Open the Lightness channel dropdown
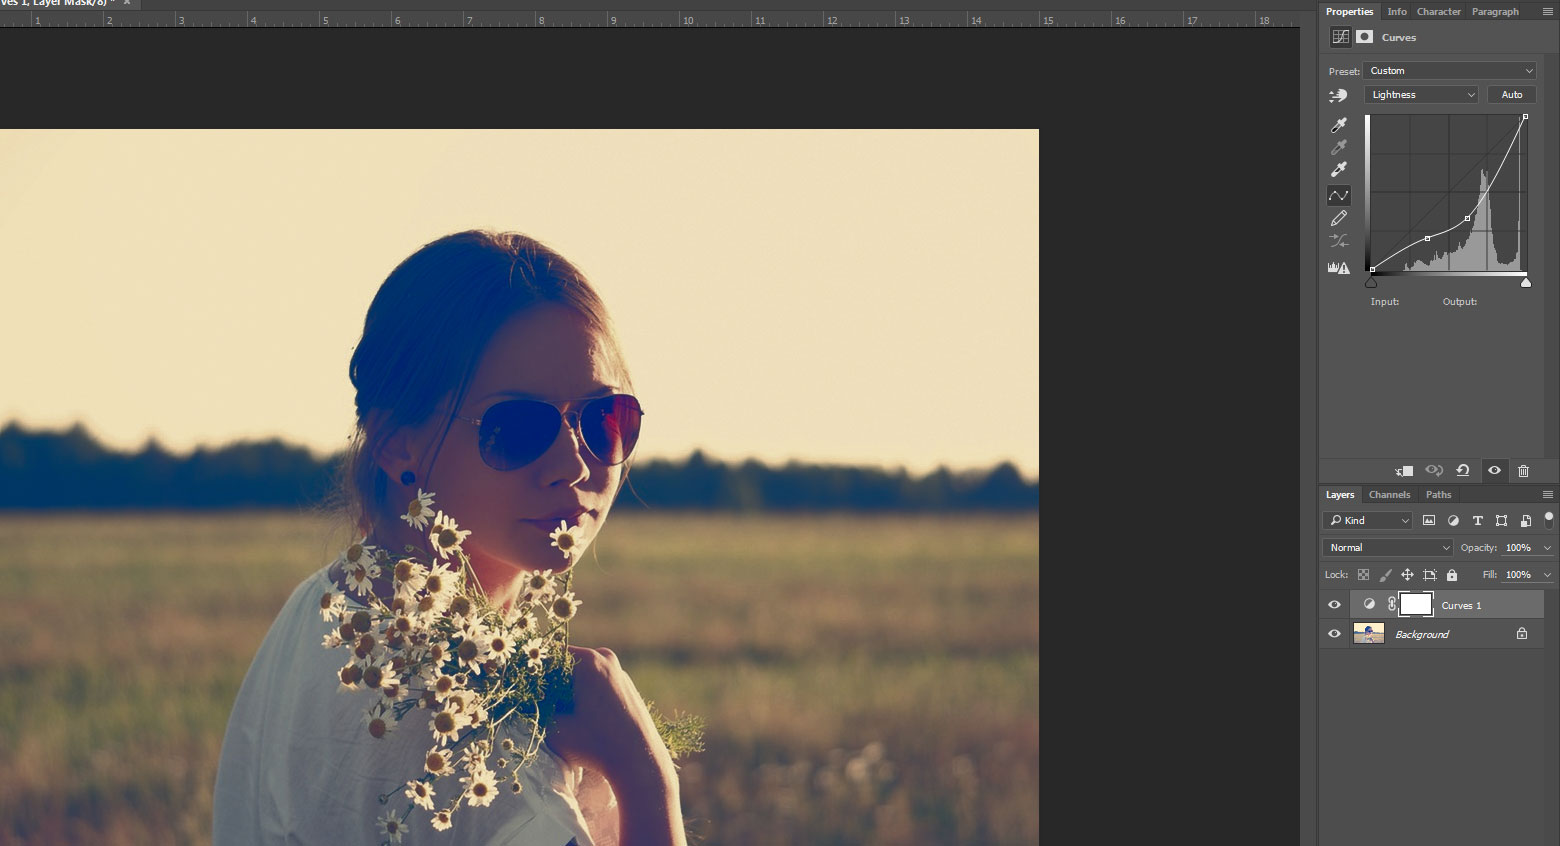This screenshot has height=846, width=1560. [1421, 95]
